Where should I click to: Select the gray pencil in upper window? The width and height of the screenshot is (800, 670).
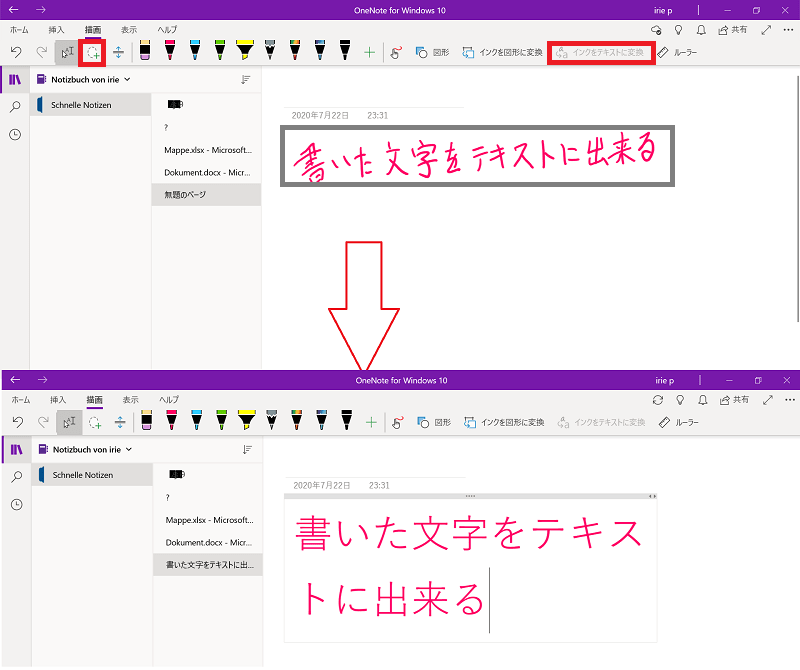point(270,50)
